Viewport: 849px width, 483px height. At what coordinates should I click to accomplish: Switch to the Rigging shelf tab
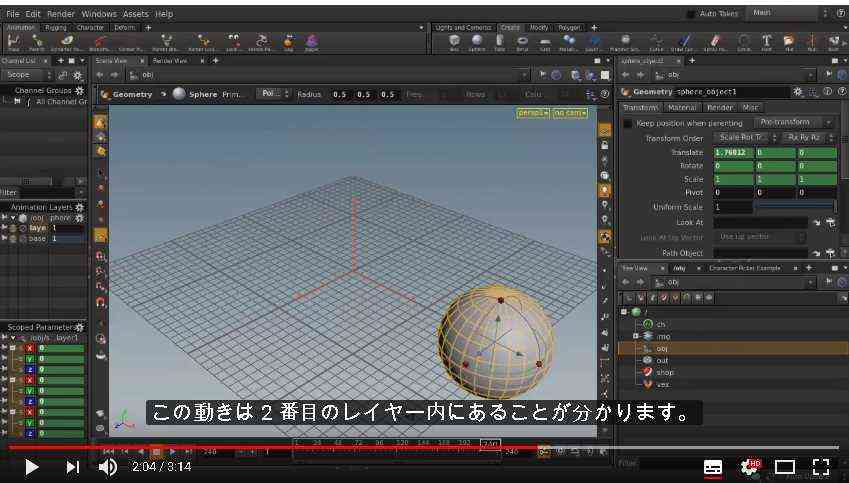point(56,28)
